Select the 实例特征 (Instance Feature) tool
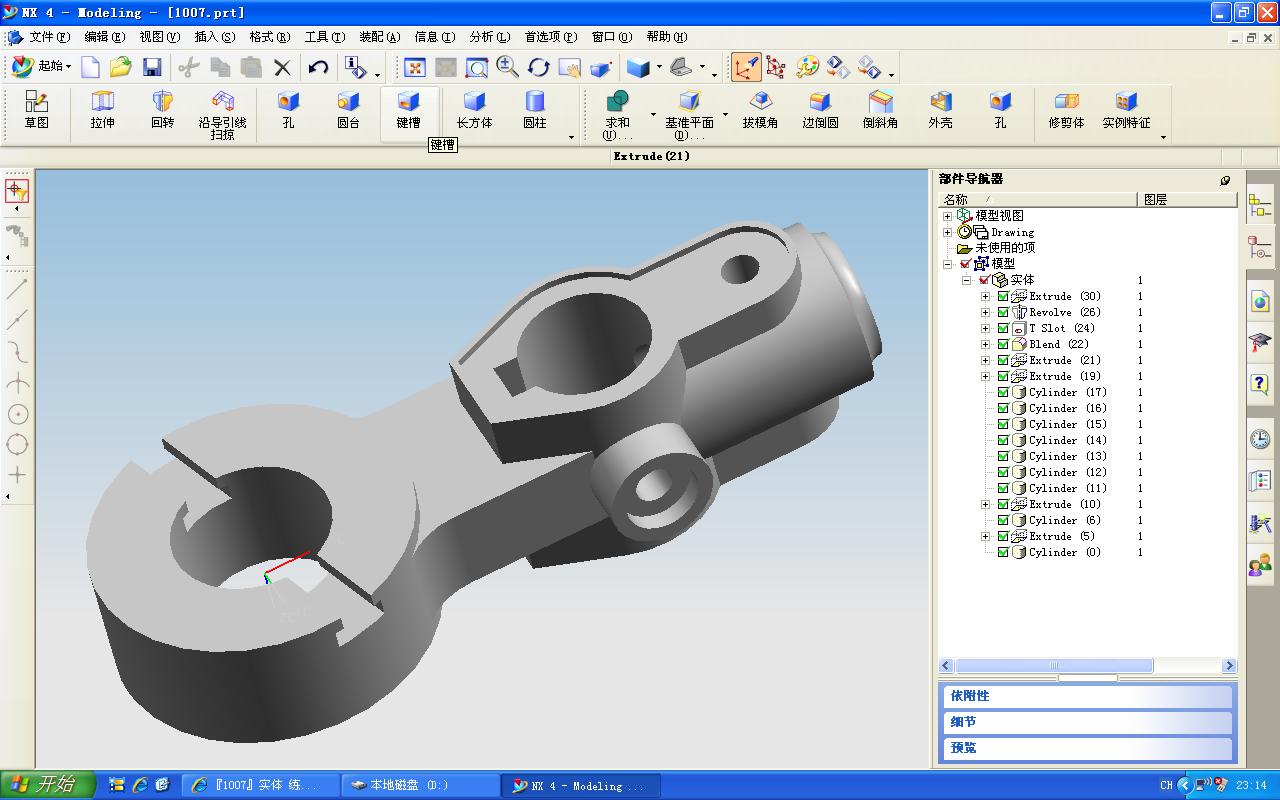 (x=1126, y=110)
